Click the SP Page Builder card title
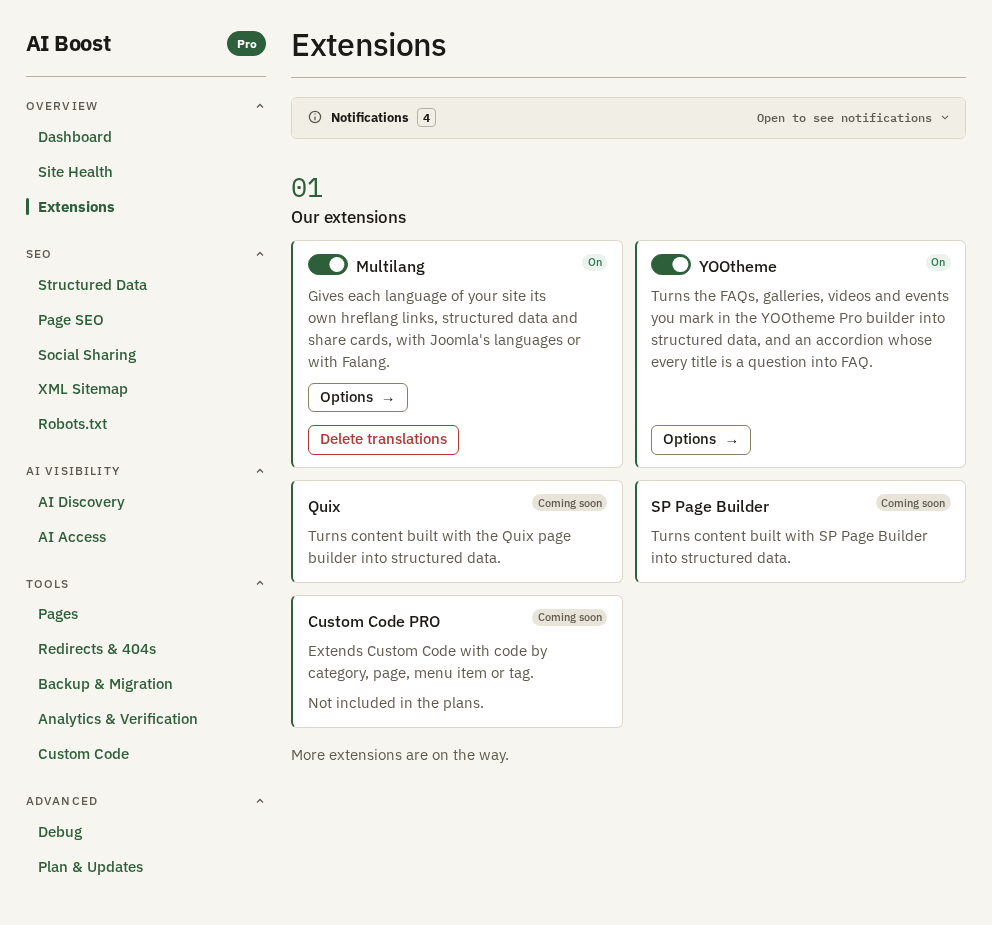This screenshot has height=925, width=992. [x=710, y=507]
